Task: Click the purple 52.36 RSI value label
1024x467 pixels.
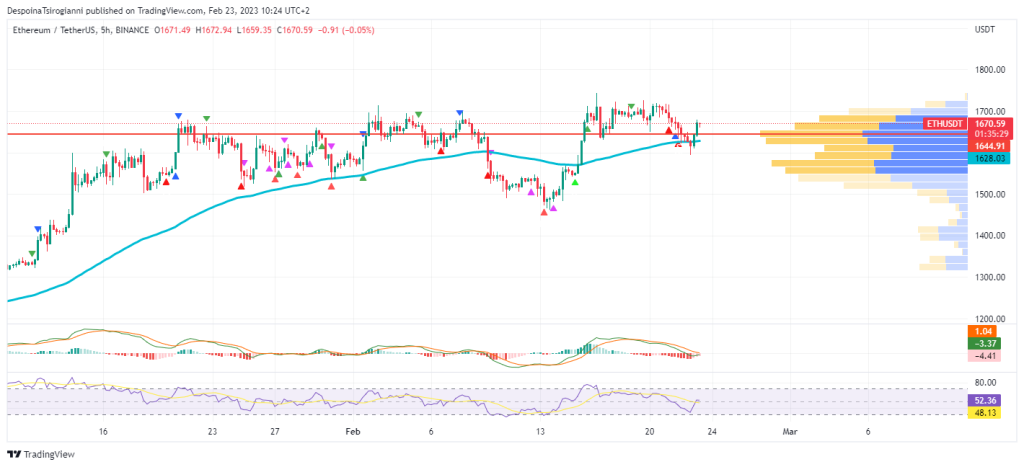Action: tap(991, 400)
